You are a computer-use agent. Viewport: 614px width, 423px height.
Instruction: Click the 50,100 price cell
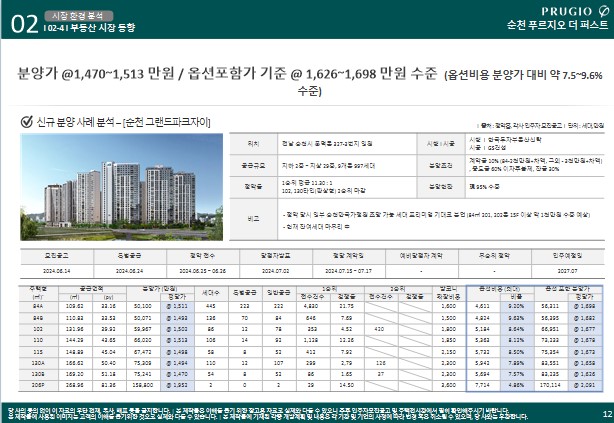tap(143, 306)
